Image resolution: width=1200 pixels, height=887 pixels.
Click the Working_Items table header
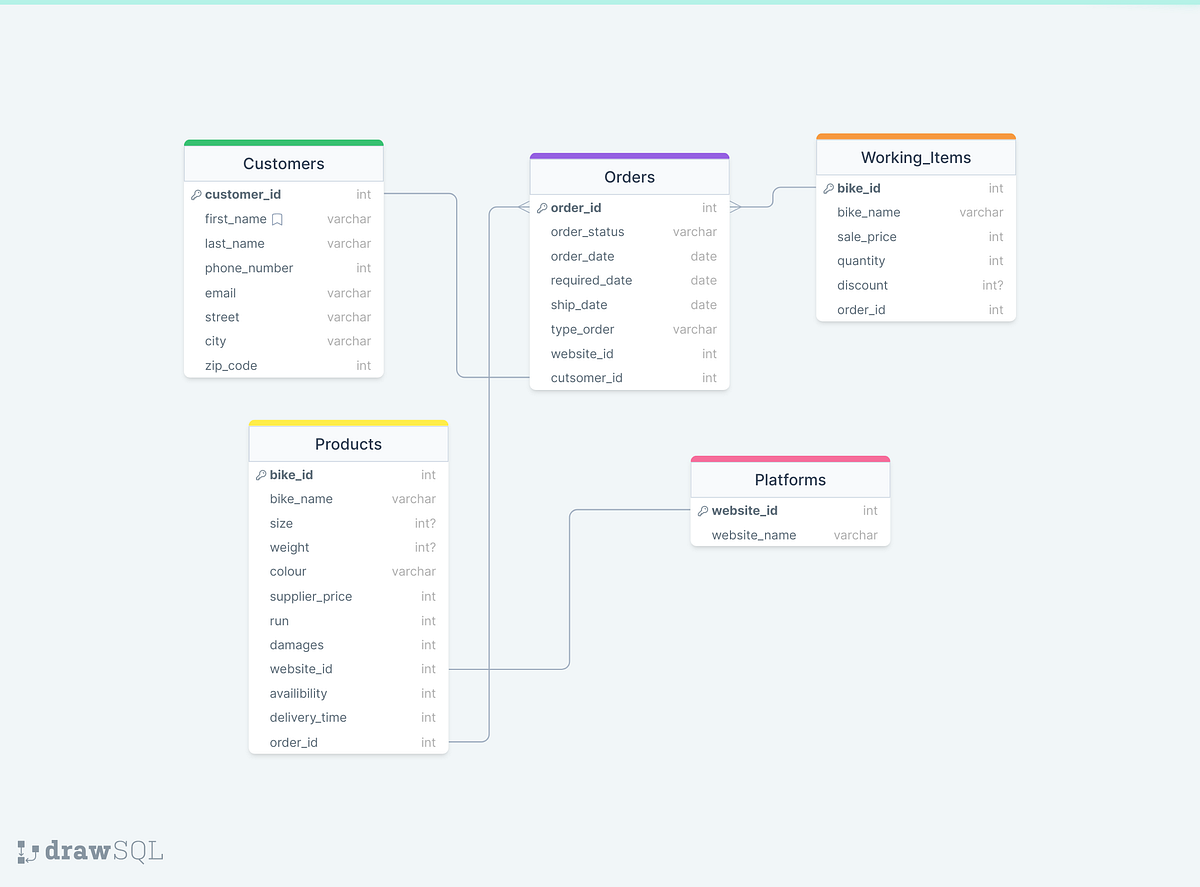(x=915, y=157)
